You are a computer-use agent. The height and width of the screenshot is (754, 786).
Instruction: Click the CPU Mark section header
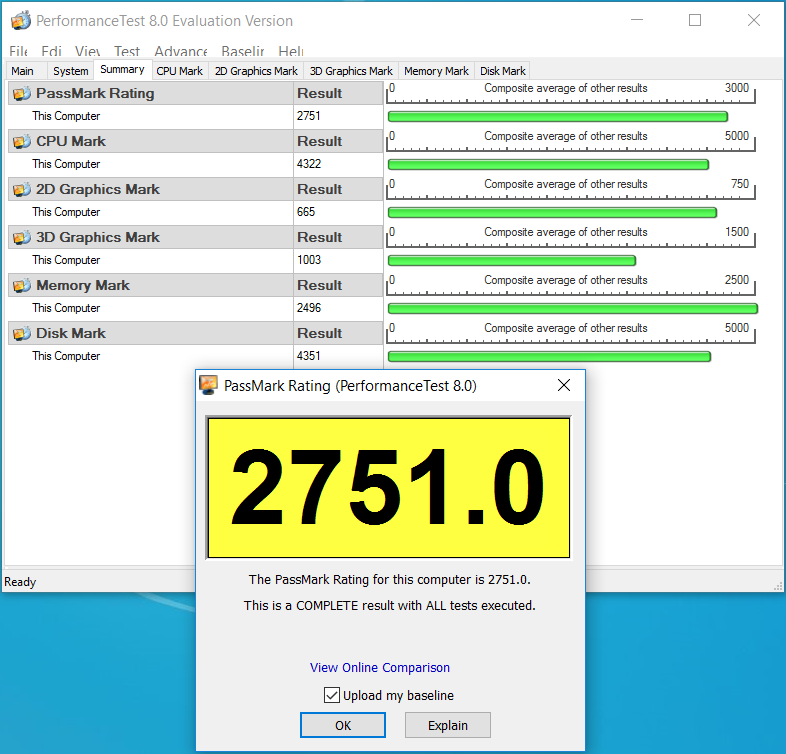pyautogui.click(x=151, y=141)
